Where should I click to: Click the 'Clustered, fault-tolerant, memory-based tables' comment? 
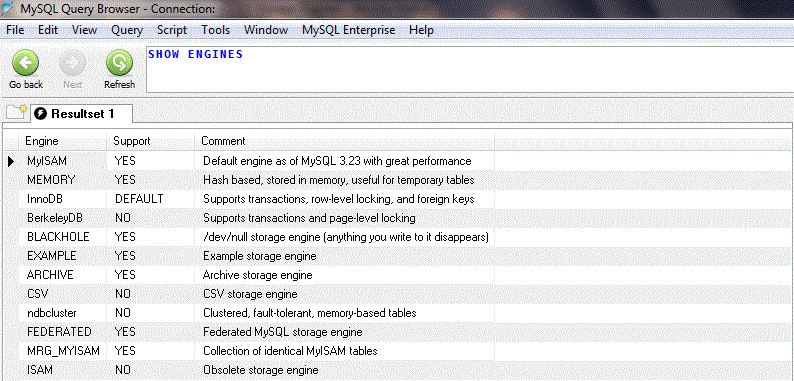tap(309, 313)
